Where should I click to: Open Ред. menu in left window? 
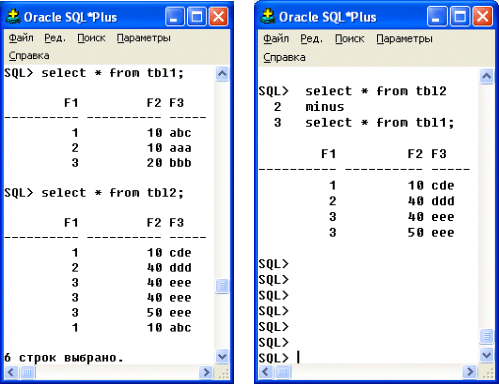(x=55, y=38)
